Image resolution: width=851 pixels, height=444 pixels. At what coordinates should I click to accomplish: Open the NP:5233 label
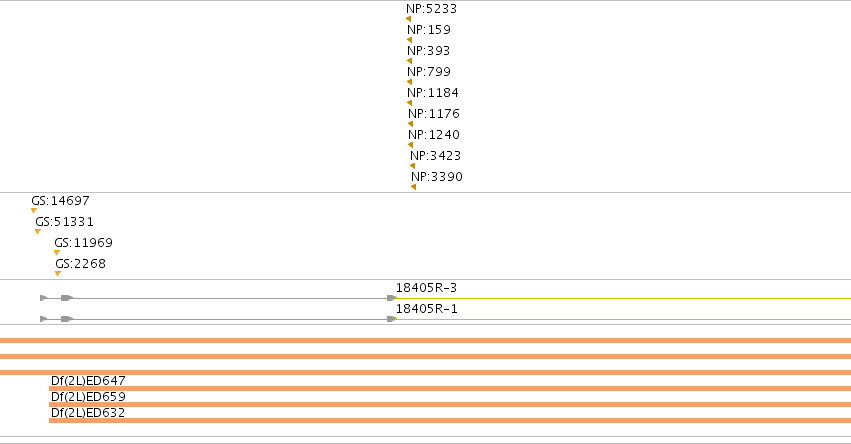pyautogui.click(x=431, y=9)
